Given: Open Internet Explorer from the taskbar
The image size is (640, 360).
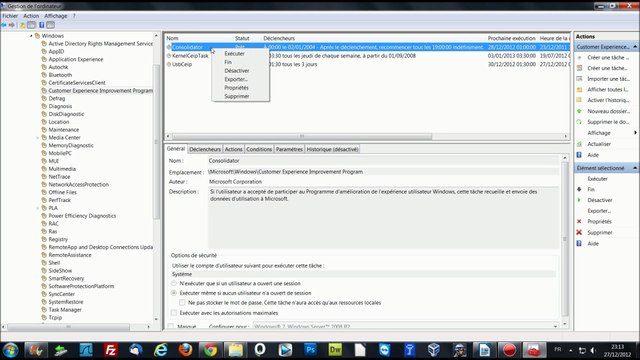Looking at the screenshot, I should pos(160,350).
